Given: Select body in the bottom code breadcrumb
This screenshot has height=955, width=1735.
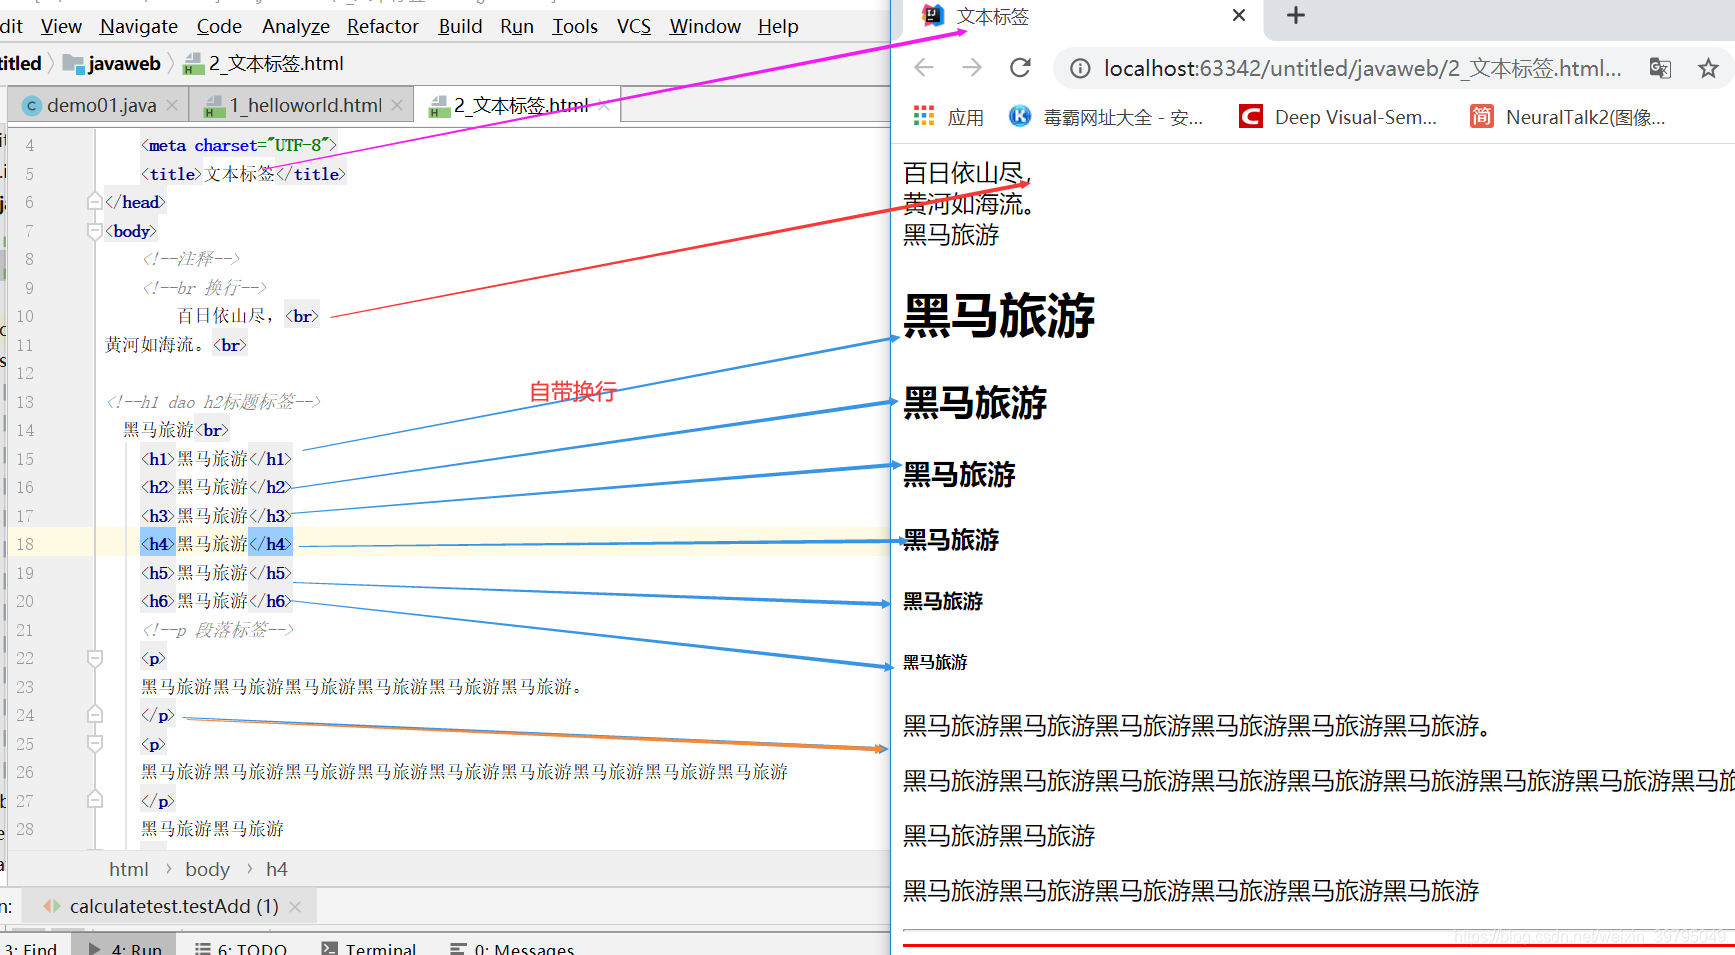Looking at the screenshot, I should pos(207,869).
